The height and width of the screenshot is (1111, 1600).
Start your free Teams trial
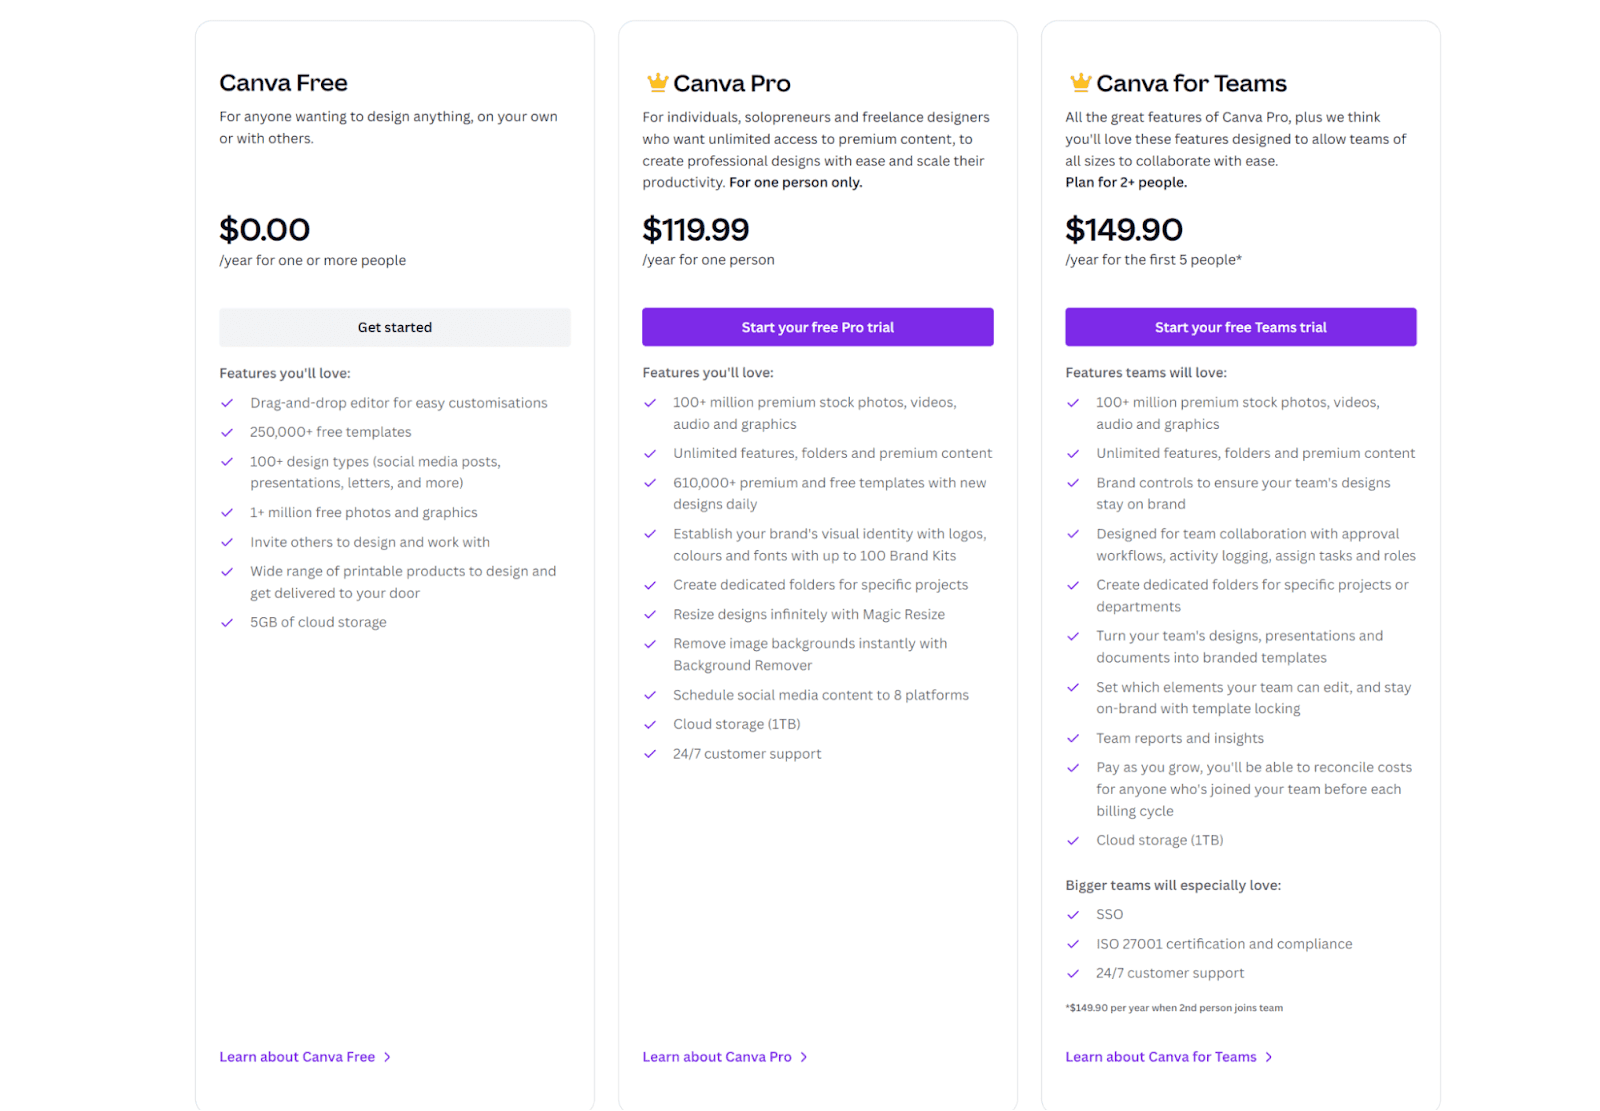(x=1240, y=327)
